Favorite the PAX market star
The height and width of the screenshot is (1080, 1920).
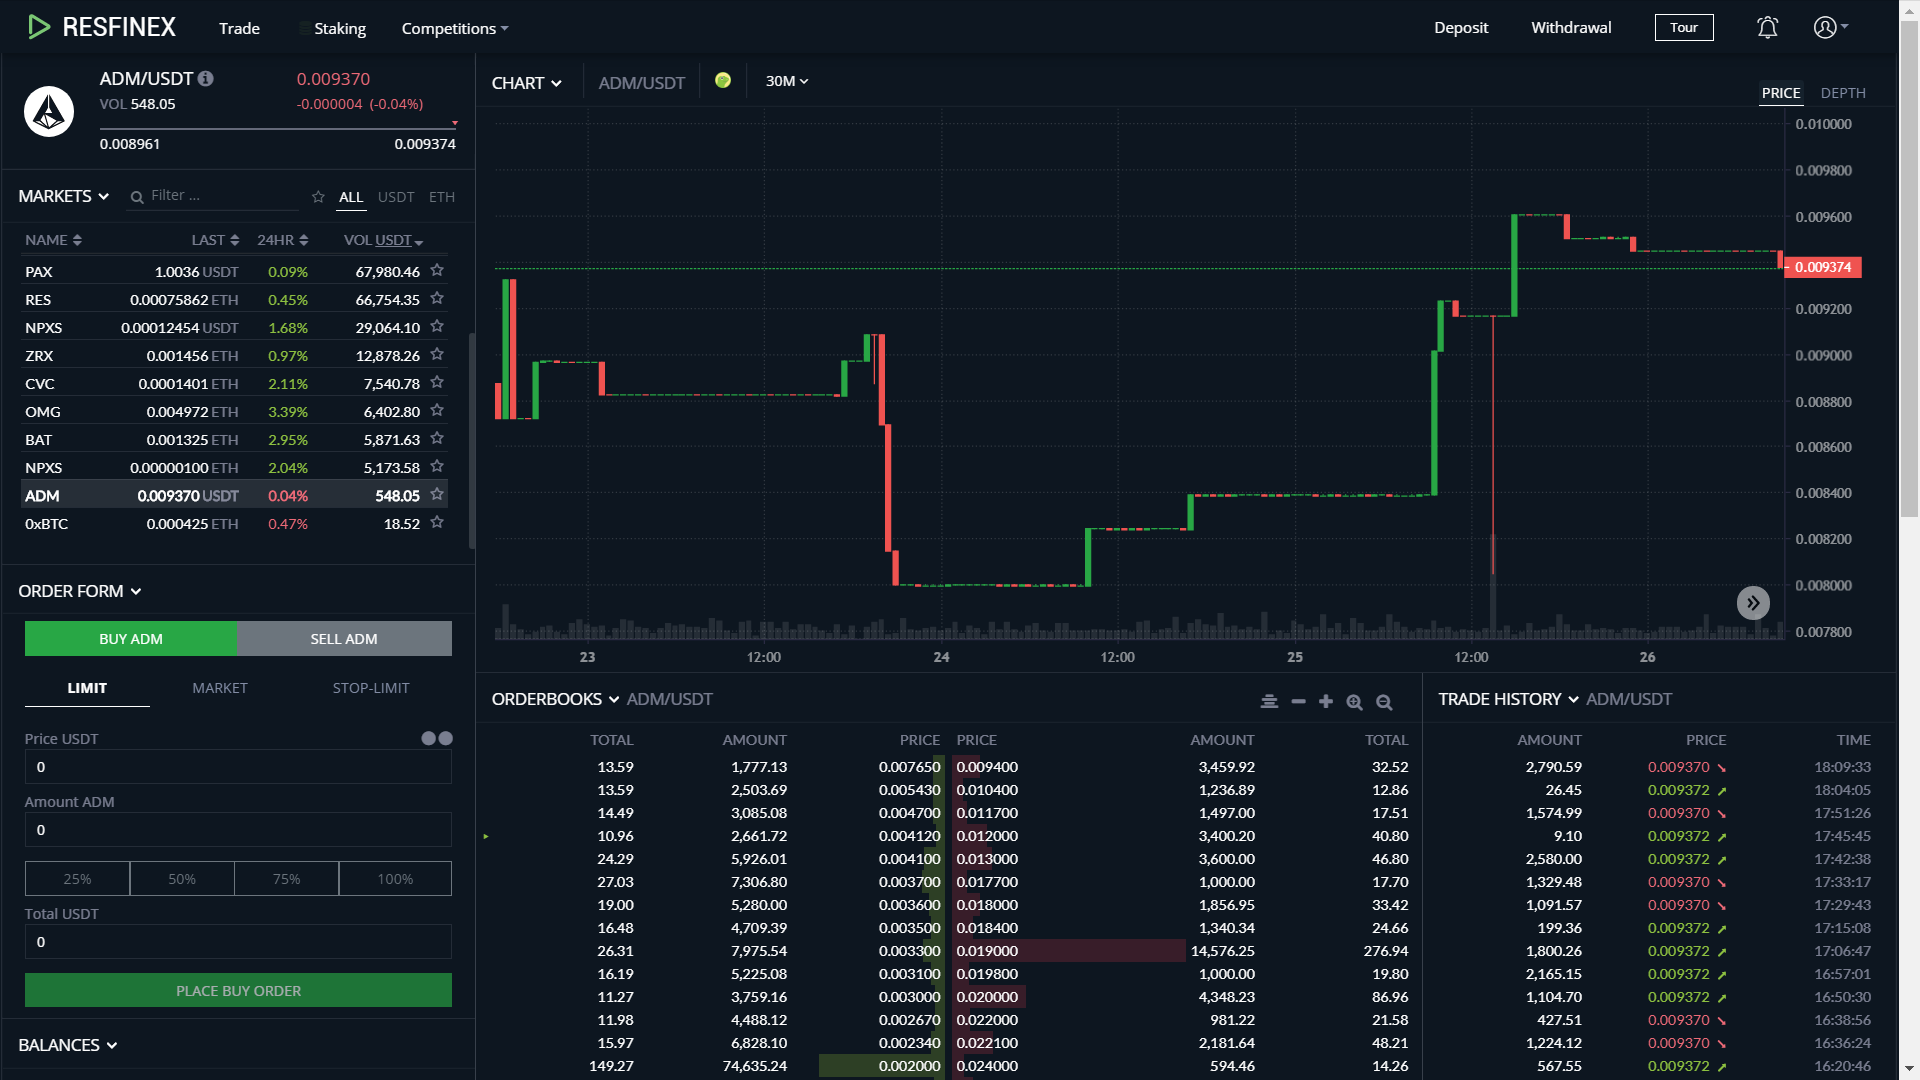click(437, 271)
